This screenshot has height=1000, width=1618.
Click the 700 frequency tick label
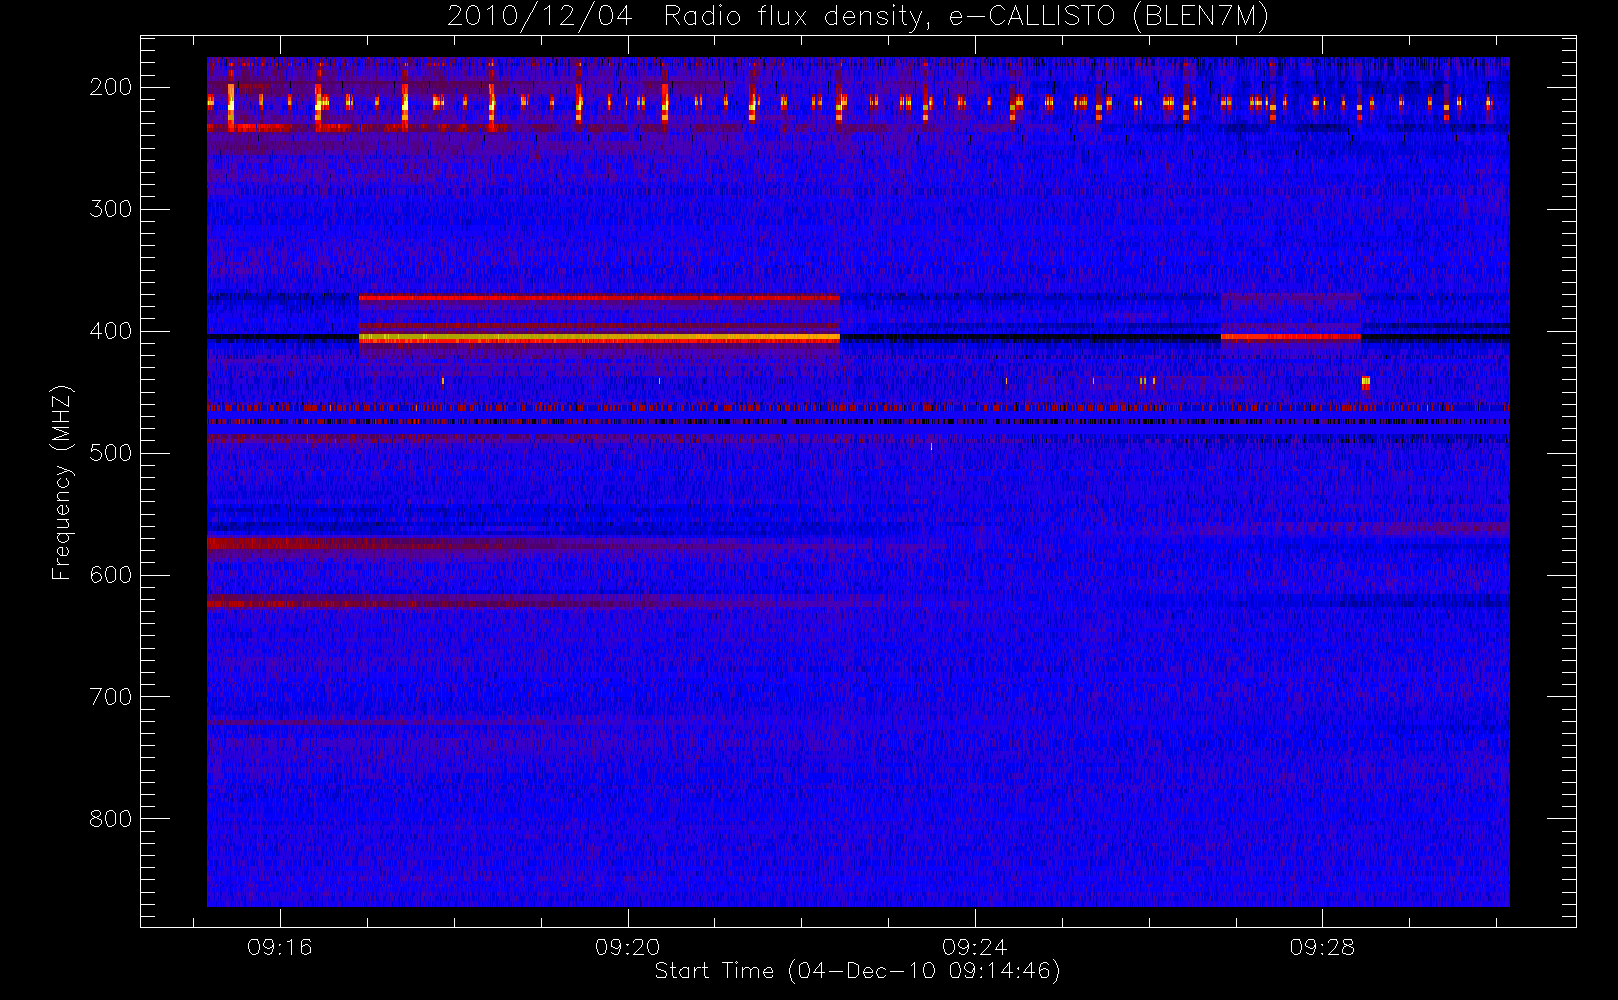pyautogui.click(x=111, y=697)
